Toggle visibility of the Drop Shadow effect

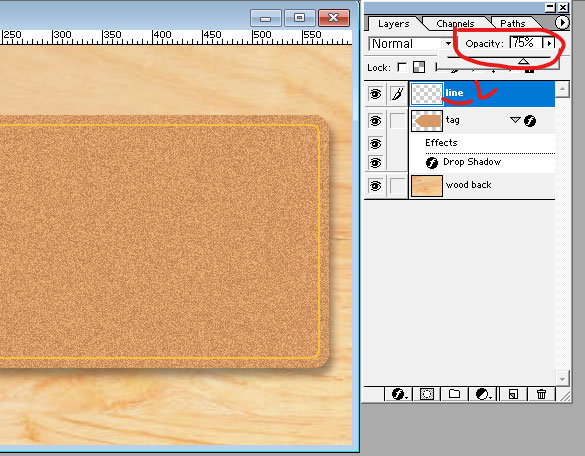pos(375,163)
